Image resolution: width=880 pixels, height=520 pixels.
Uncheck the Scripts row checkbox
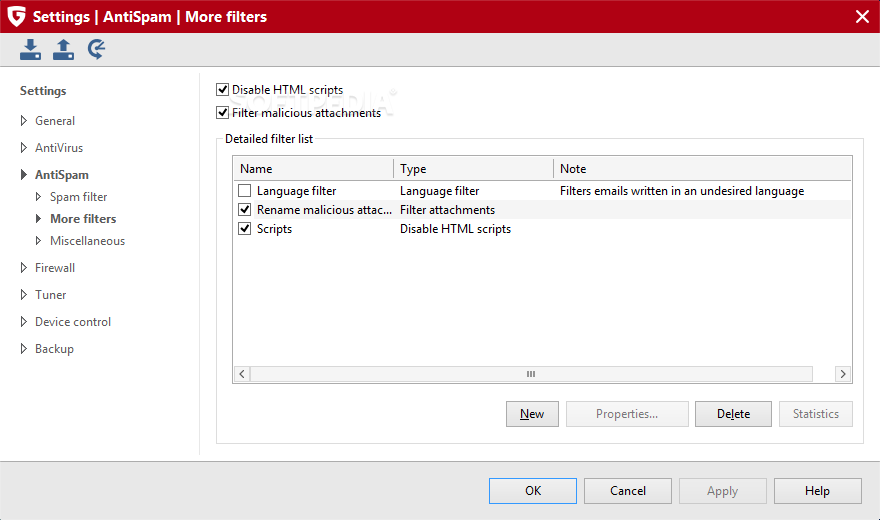click(244, 229)
